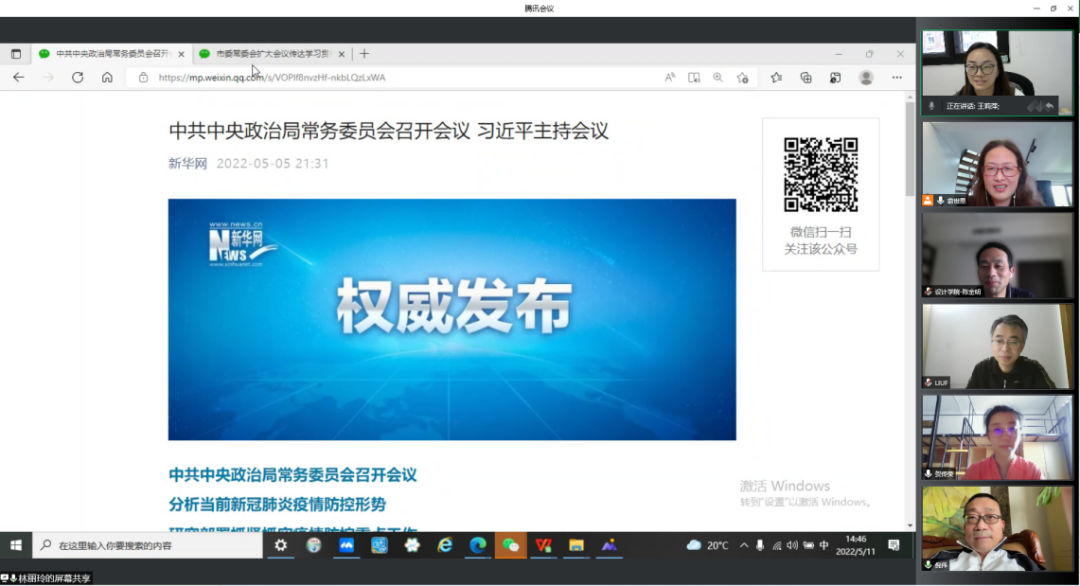Viewport: 1080px width, 586px height.
Task: Select the bottom participant video tile
Action: point(997,529)
